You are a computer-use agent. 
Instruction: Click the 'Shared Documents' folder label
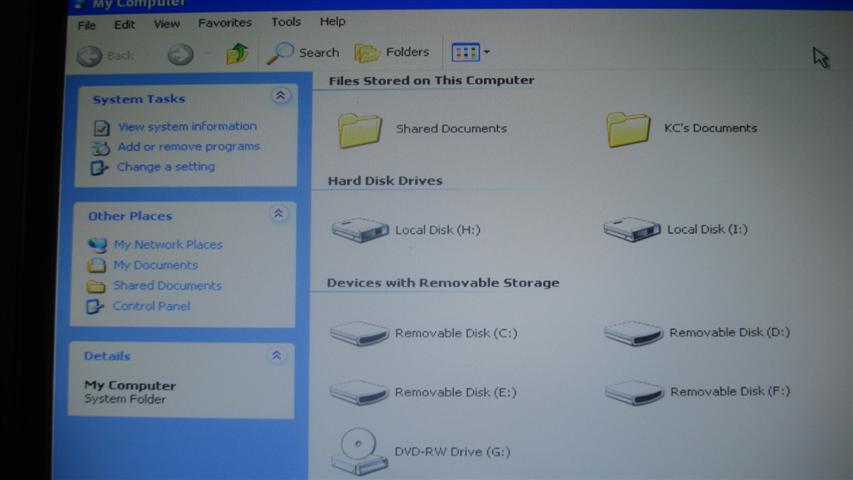coord(452,128)
